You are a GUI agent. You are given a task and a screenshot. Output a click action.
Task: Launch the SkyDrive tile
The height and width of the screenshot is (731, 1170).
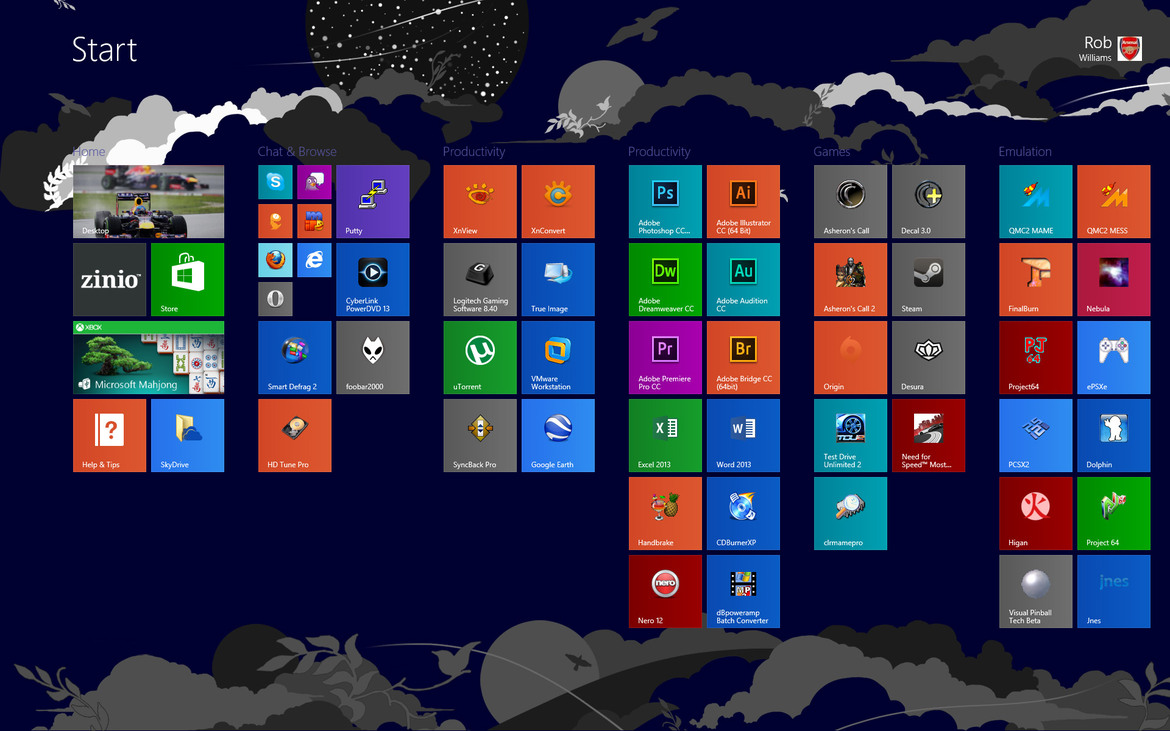tap(187, 436)
